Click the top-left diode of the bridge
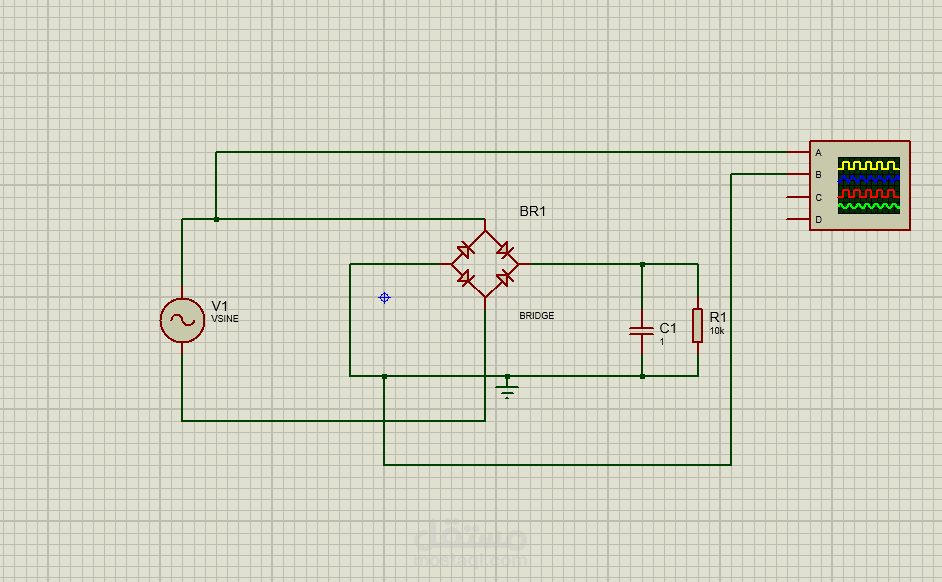Image resolution: width=942 pixels, height=582 pixels. pos(464,249)
